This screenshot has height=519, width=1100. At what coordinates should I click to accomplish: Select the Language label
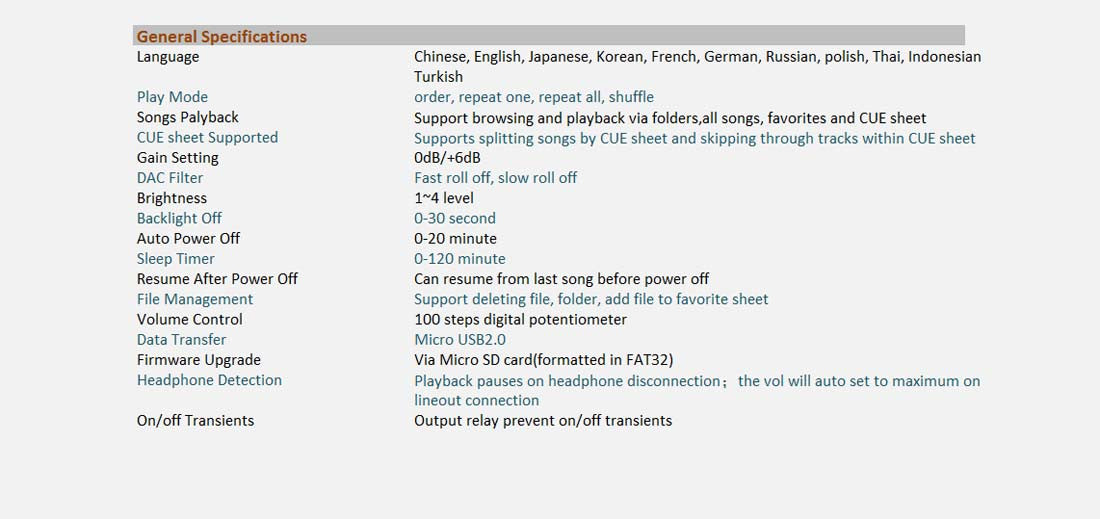point(168,57)
